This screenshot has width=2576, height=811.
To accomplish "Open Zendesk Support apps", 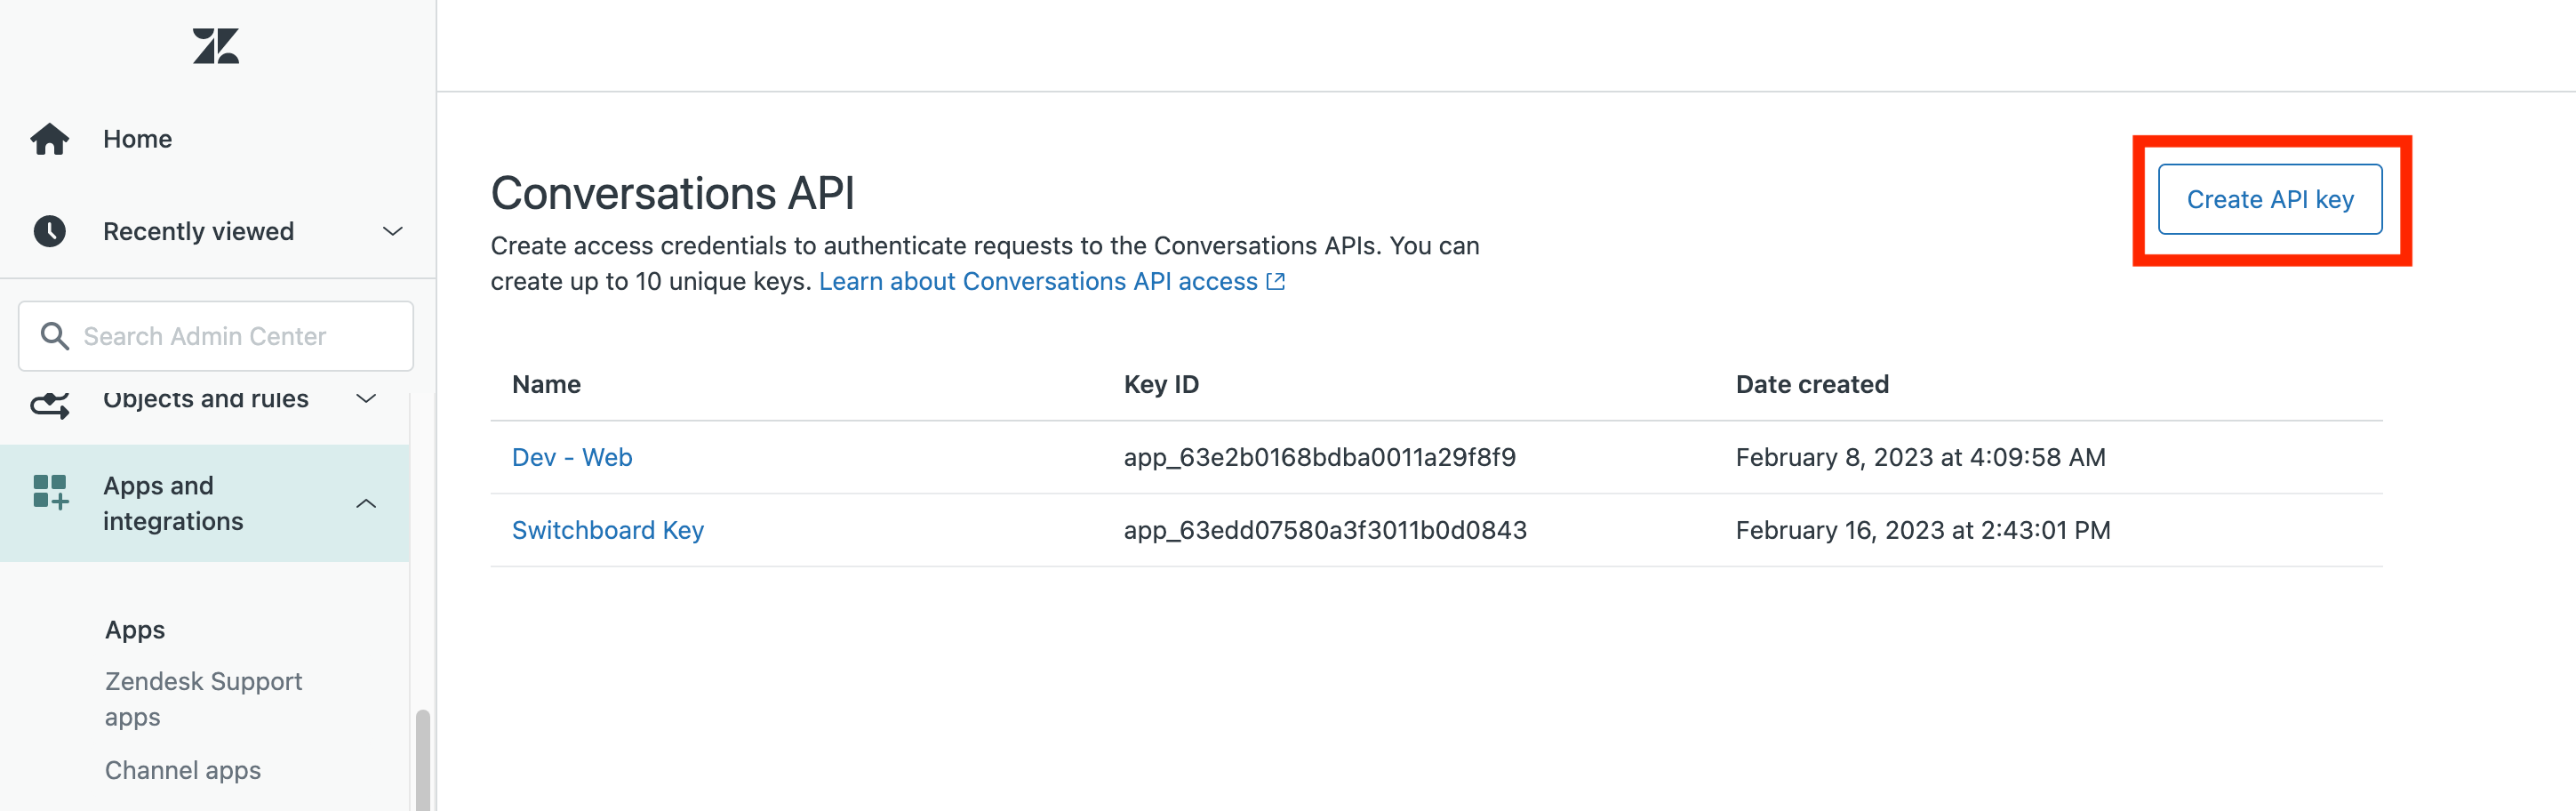I will (203, 699).
